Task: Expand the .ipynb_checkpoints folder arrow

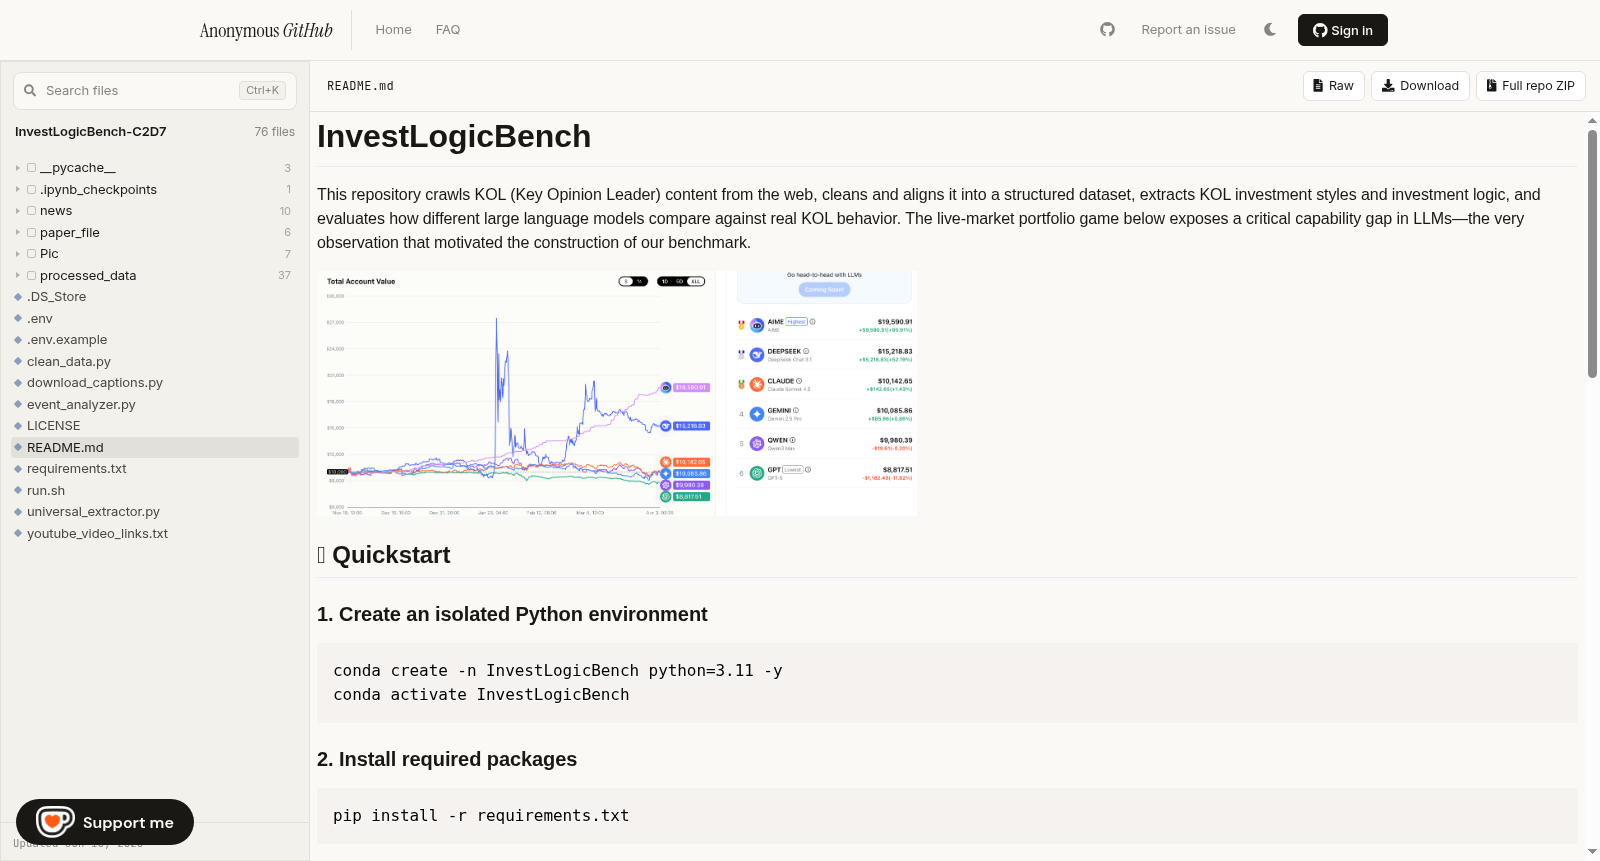Action: 18,190
